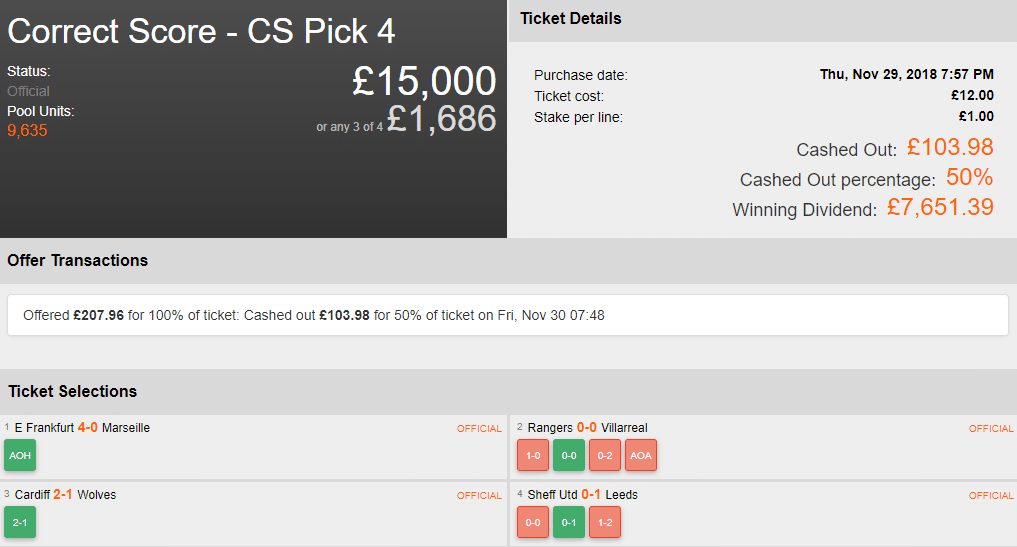Screen dimensions: 1017x547
Task: Open E Frankfurt 4-0 Marseille match
Action: 82,428
